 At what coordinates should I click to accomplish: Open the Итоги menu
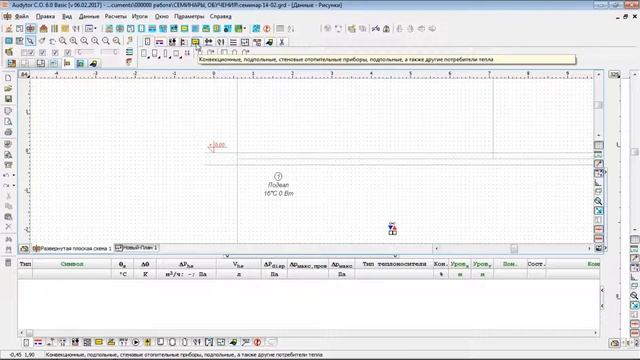(x=140, y=16)
